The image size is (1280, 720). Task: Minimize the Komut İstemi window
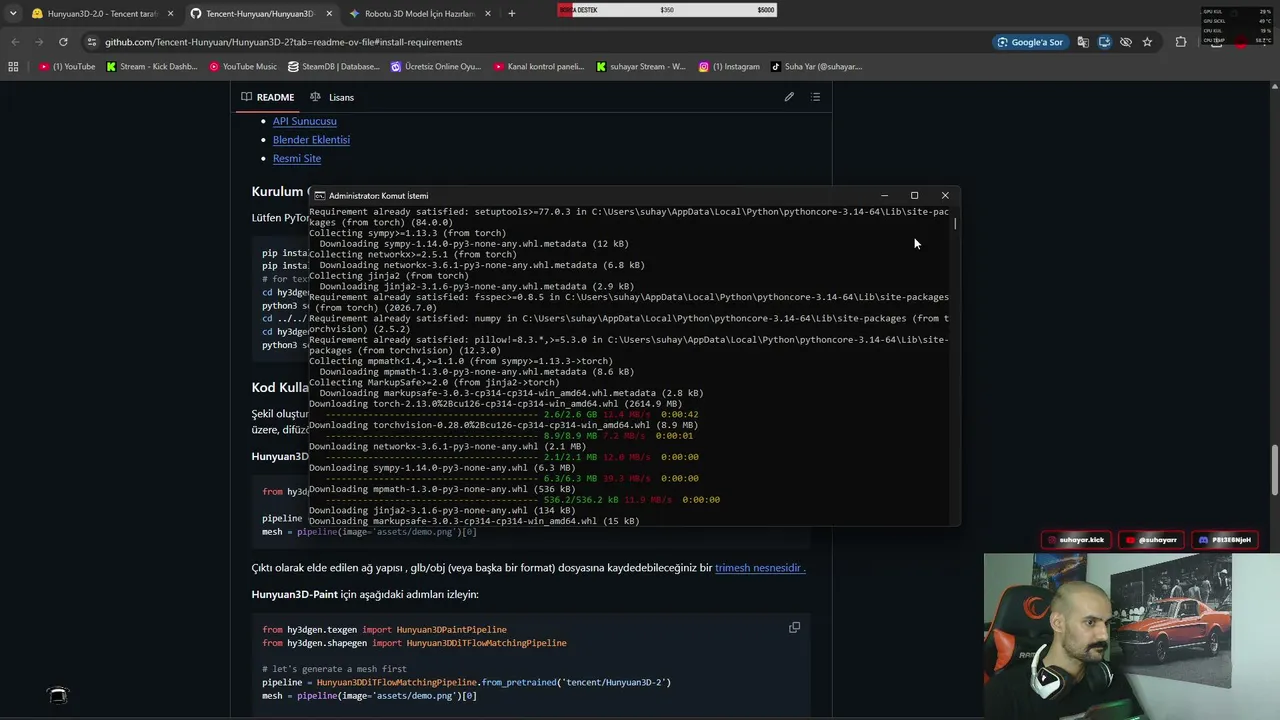pos(884,195)
